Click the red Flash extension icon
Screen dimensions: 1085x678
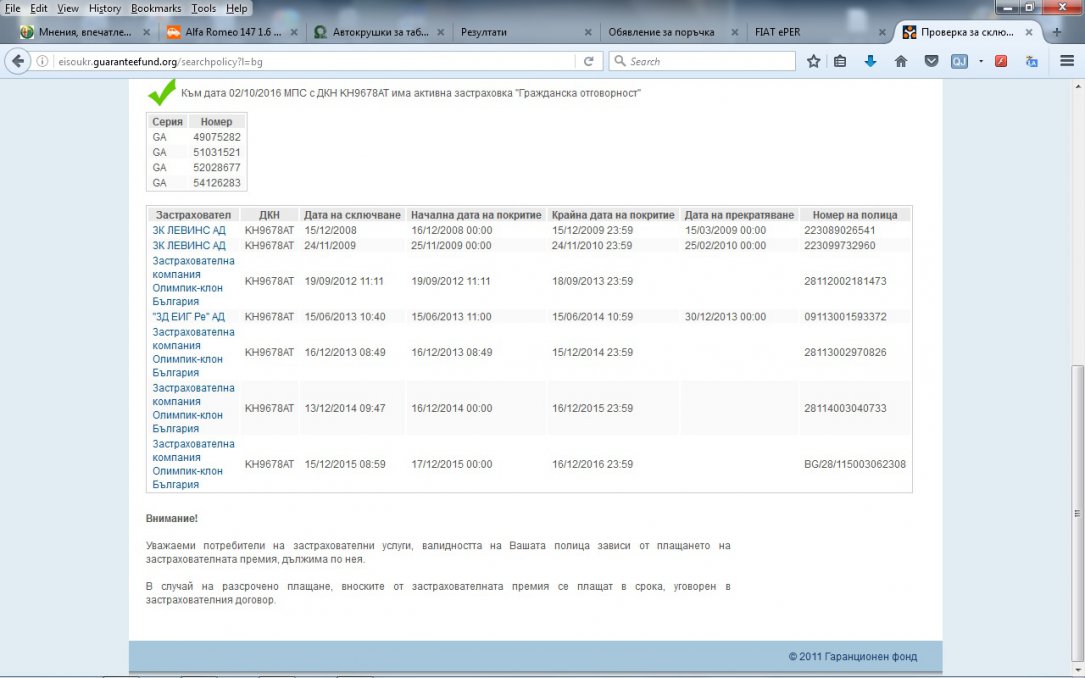point(1000,61)
